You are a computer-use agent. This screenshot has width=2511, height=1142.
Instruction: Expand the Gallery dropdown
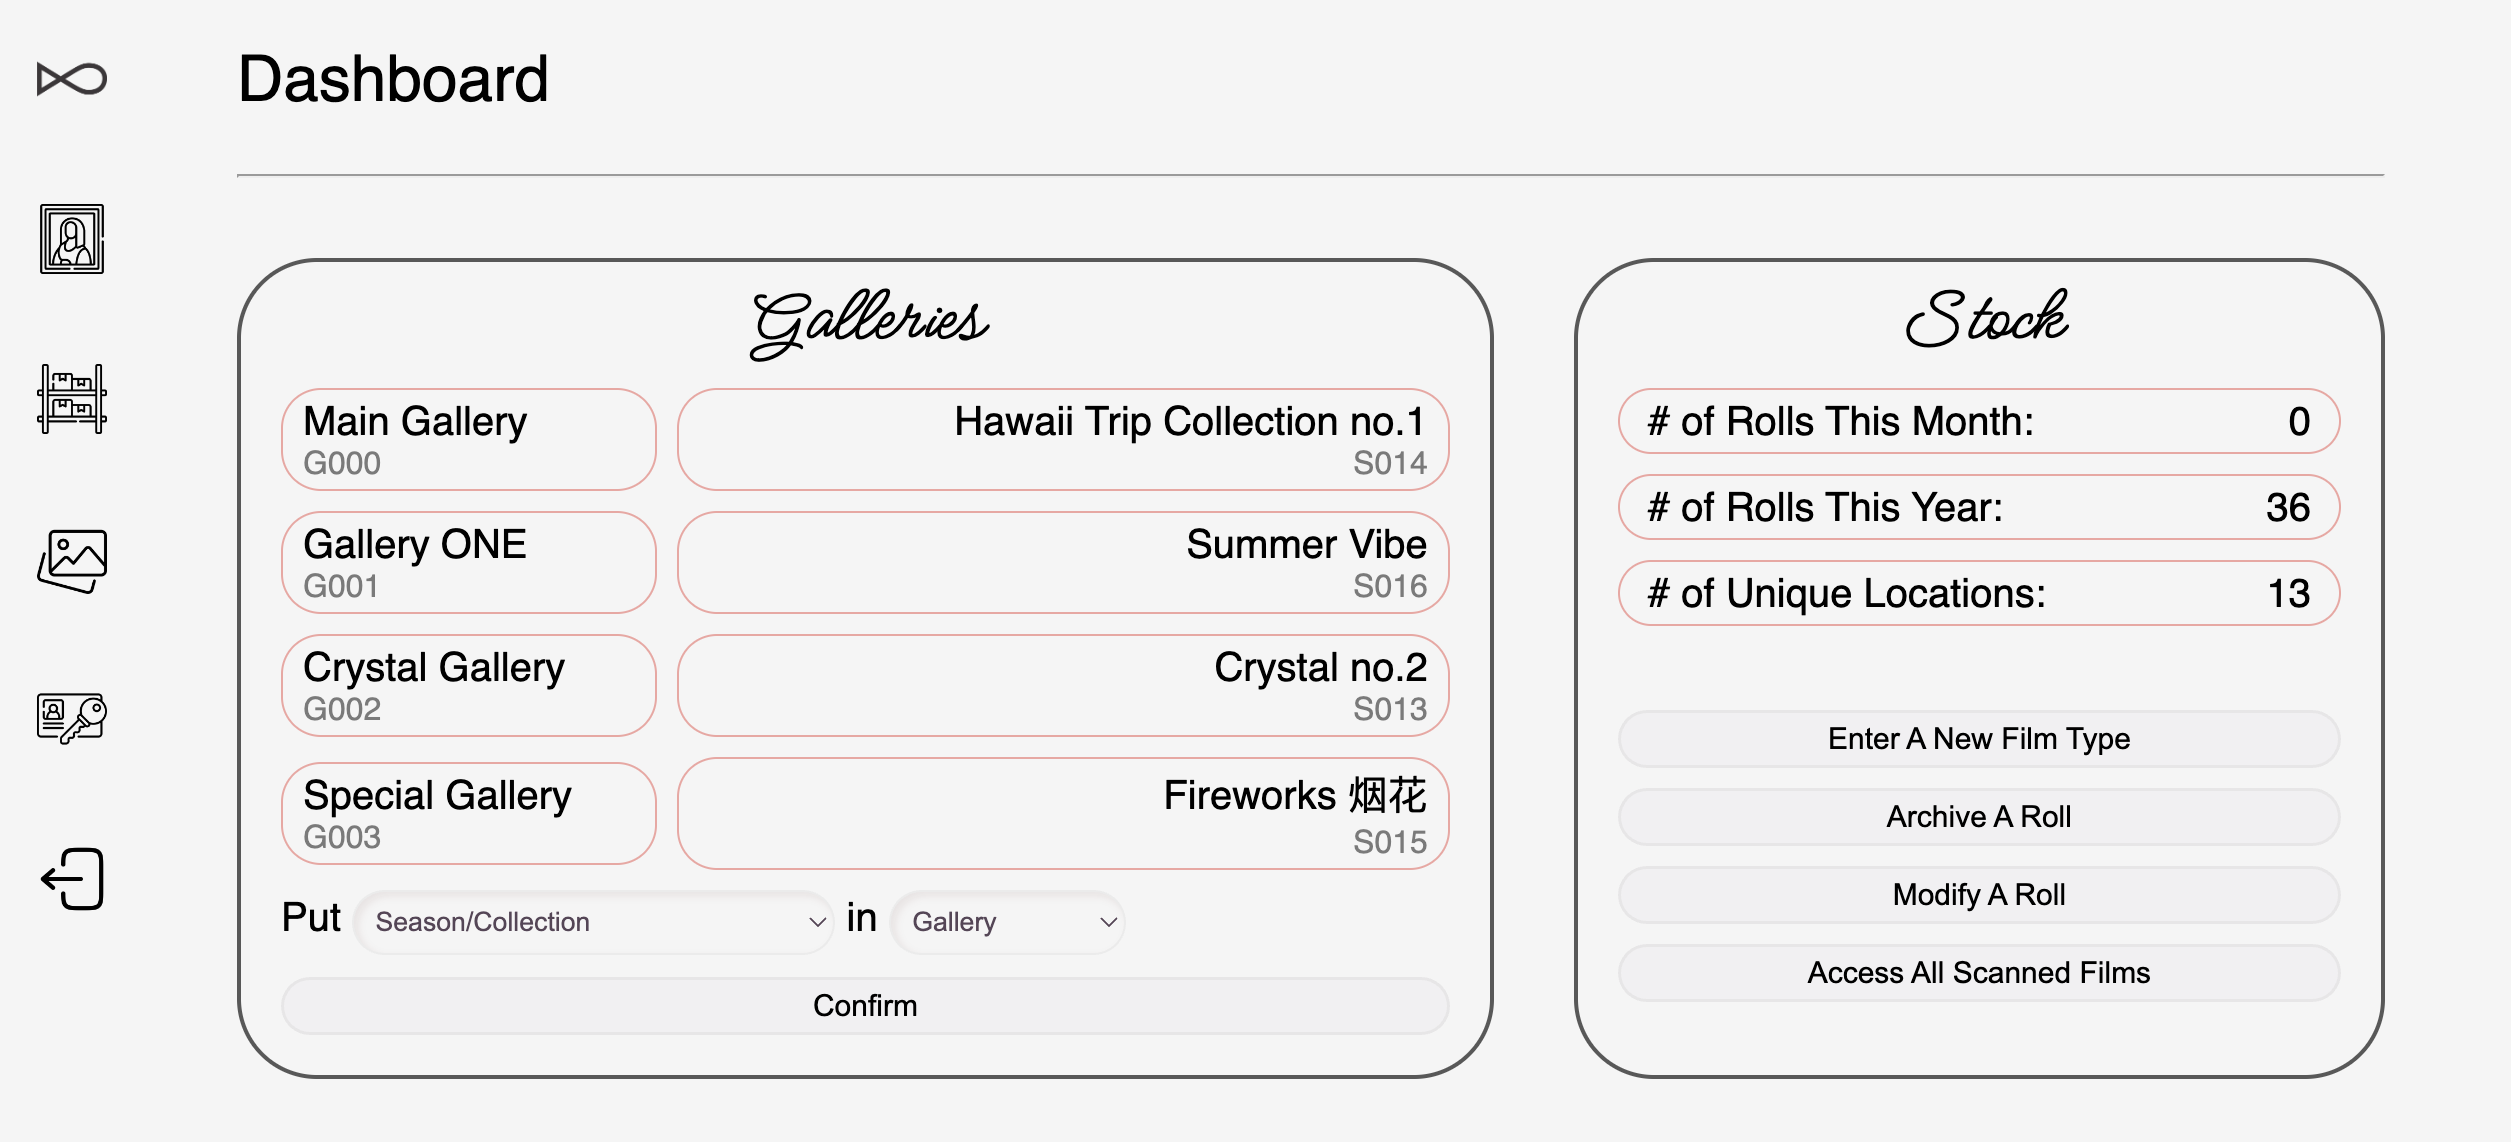tap(1007, 922)
